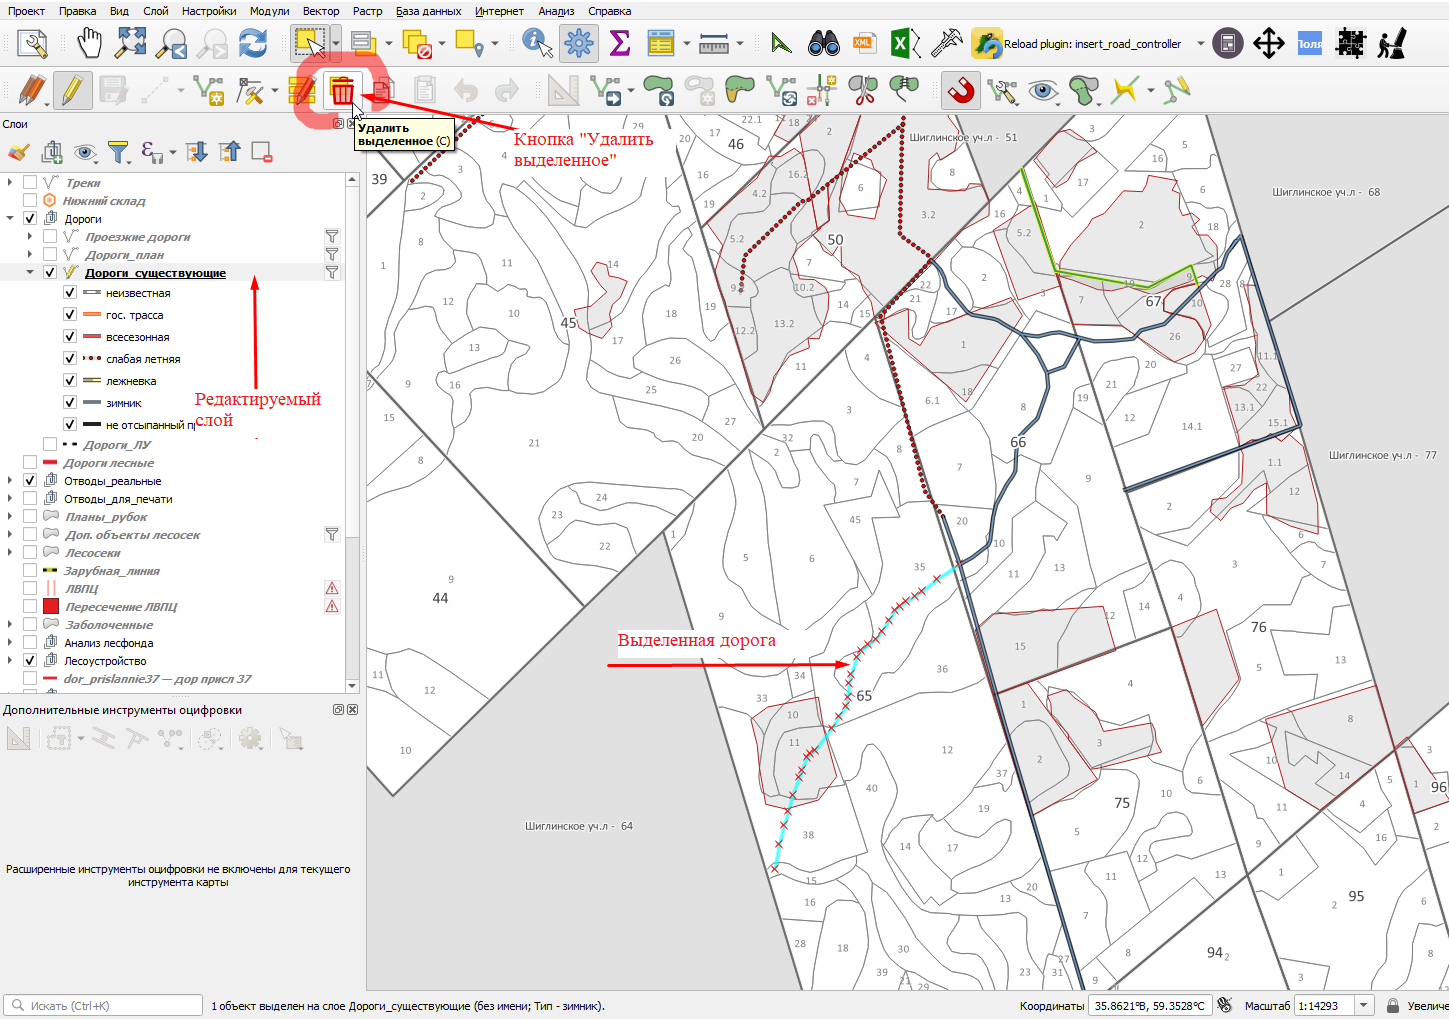1449x1019 pixels.
Task: Select the Pan Map hand tool
Action: point(90,43)
